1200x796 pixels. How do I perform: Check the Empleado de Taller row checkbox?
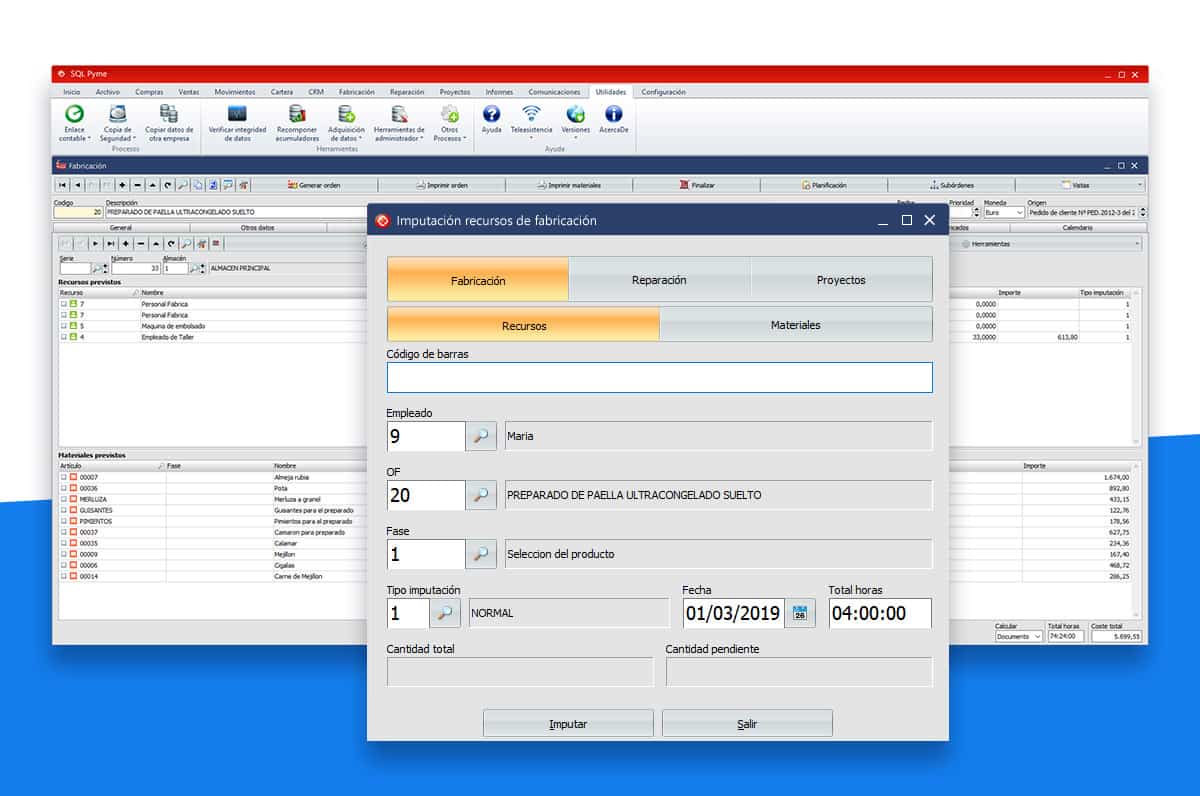coord(63,337)
